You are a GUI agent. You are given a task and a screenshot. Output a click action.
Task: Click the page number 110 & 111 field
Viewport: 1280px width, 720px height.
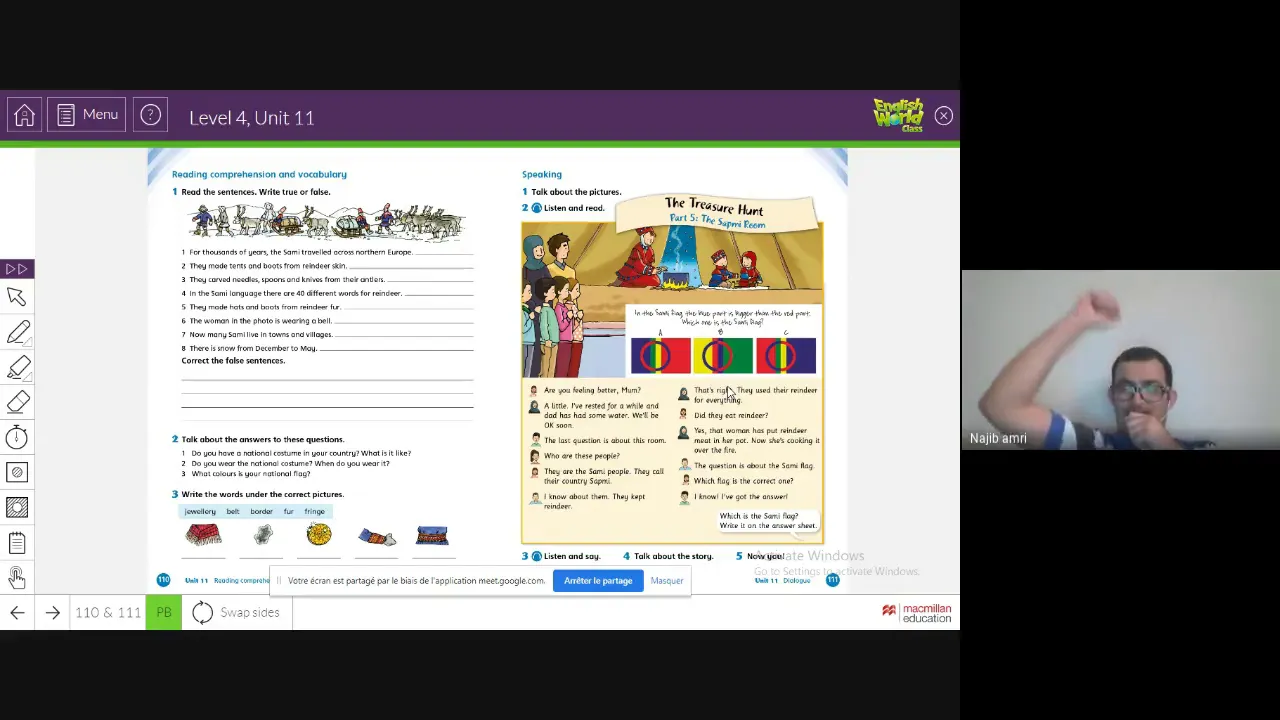pyautogui.click(x=108, y=613)
